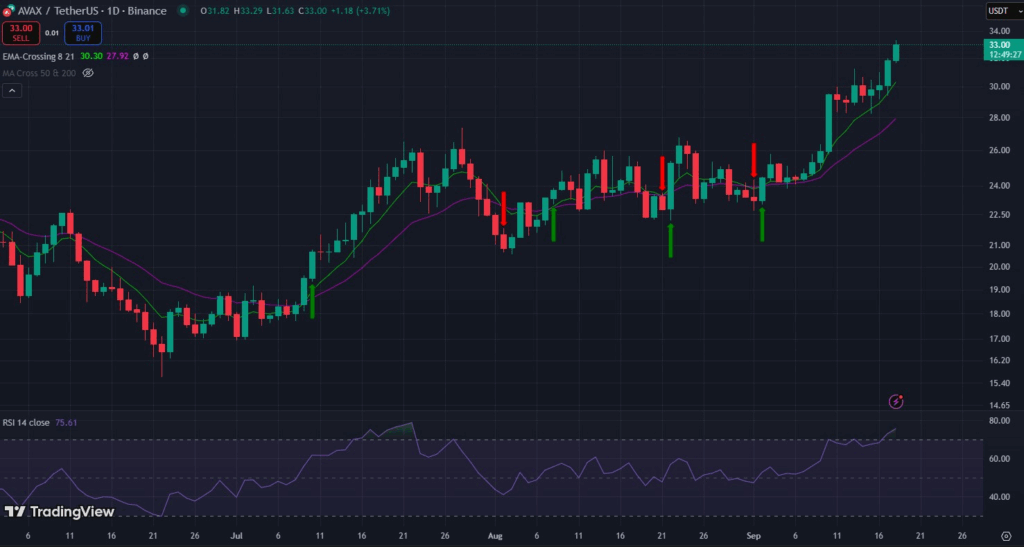Click the Sep label on time axis
This screenshot has height=547, width=1024.
click(x=754, y=536)
